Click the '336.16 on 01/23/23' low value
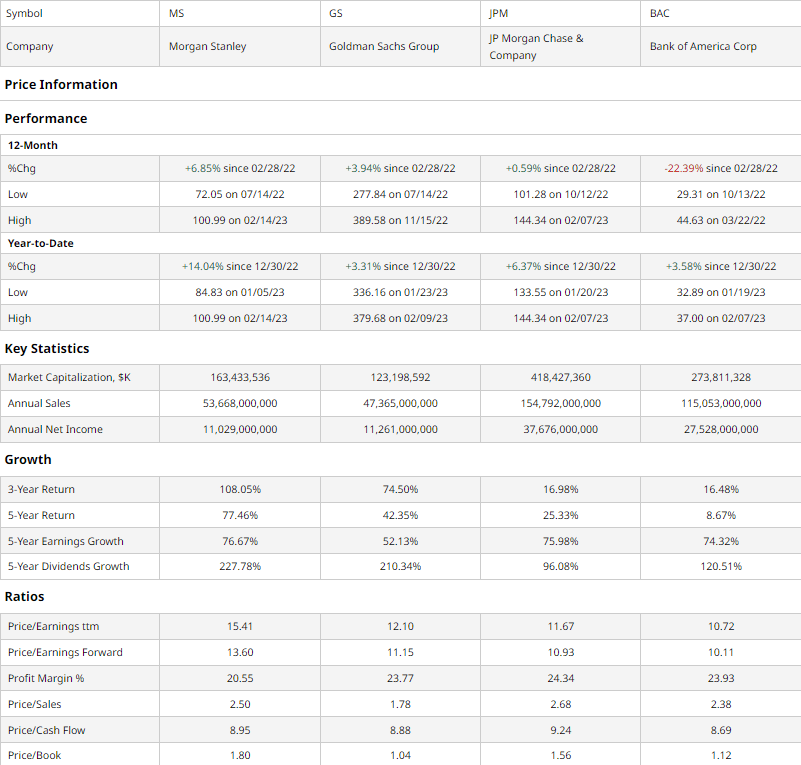This screenshot has width=801, height=765. [x=400, y=293]
